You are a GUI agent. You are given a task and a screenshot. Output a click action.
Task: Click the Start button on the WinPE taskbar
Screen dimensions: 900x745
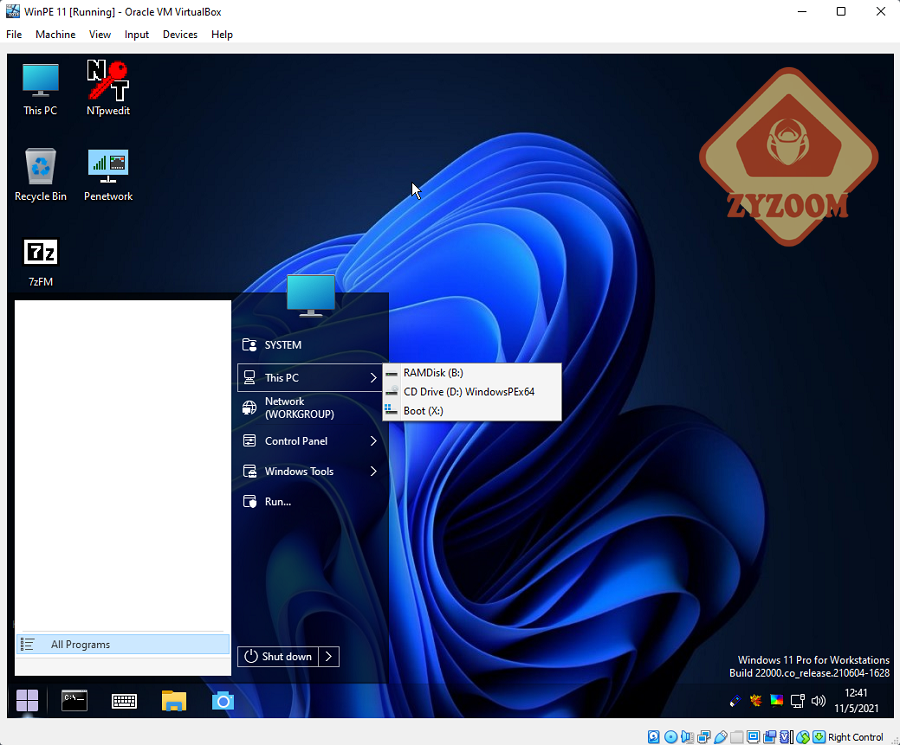point(27,701)
